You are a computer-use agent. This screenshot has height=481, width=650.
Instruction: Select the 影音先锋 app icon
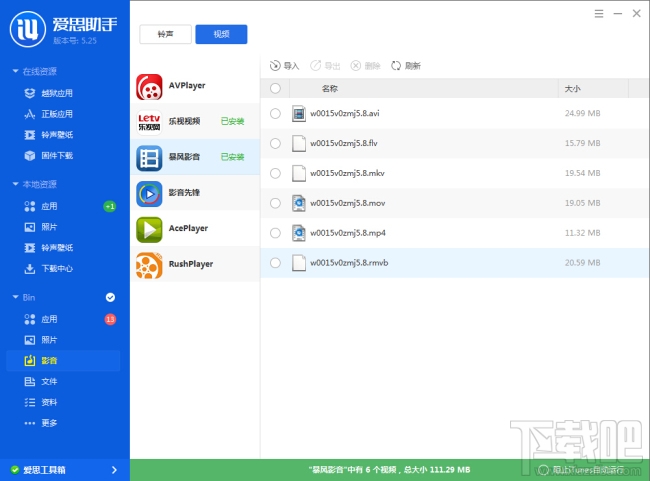tap(149, 194)
